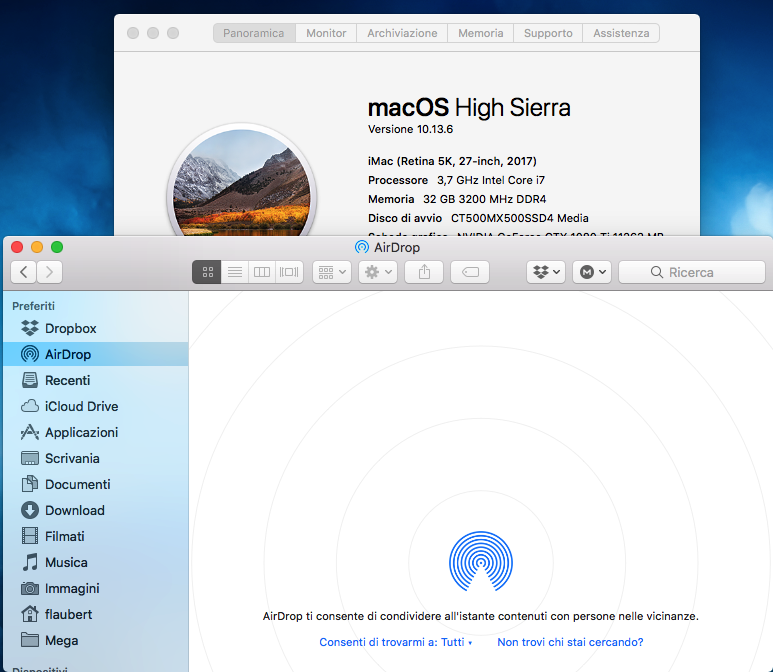Viewport: 773px width, 672px height.
Task: Open the Mega toolbar dropdown
Action: click(592, 272)
